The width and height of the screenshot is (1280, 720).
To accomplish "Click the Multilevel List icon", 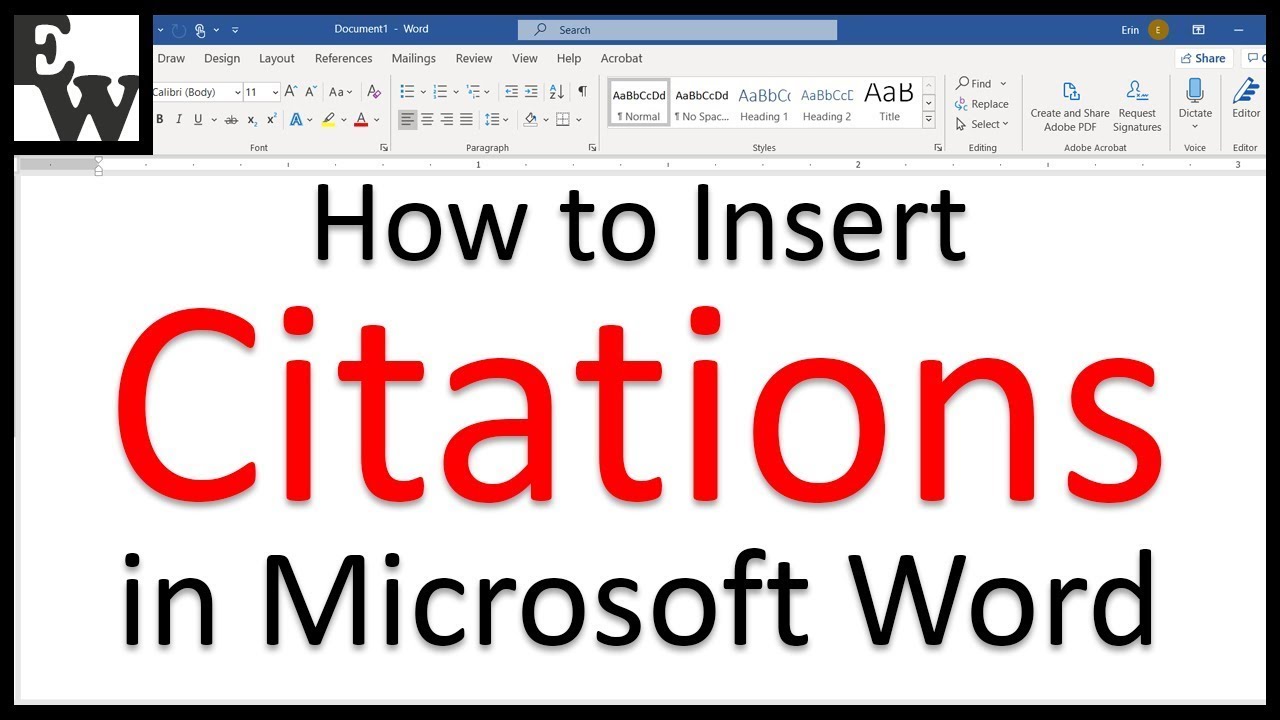I will click(x=474, y=91).
